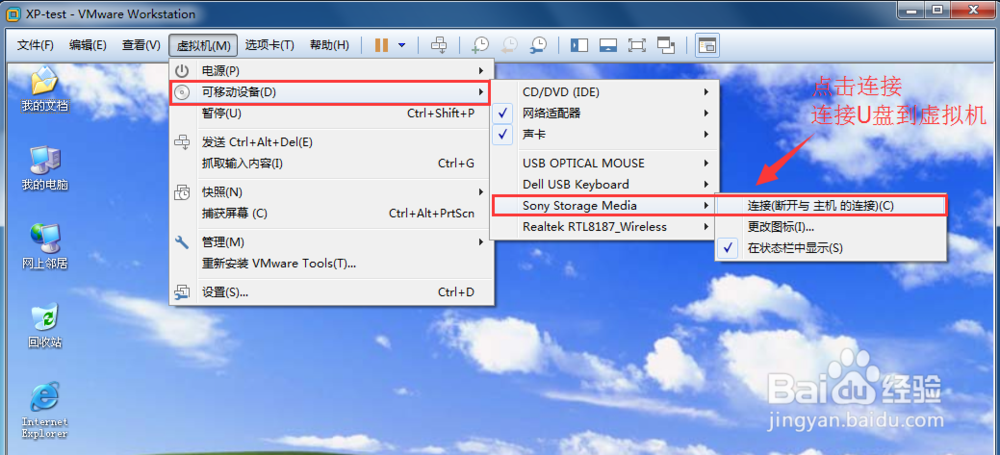Image resolution: width=1000 pixels, height=455 pixels.
Task: Click the Internet Explorer desktop icon
Action: pyautogui.click(x=45, y=410)
